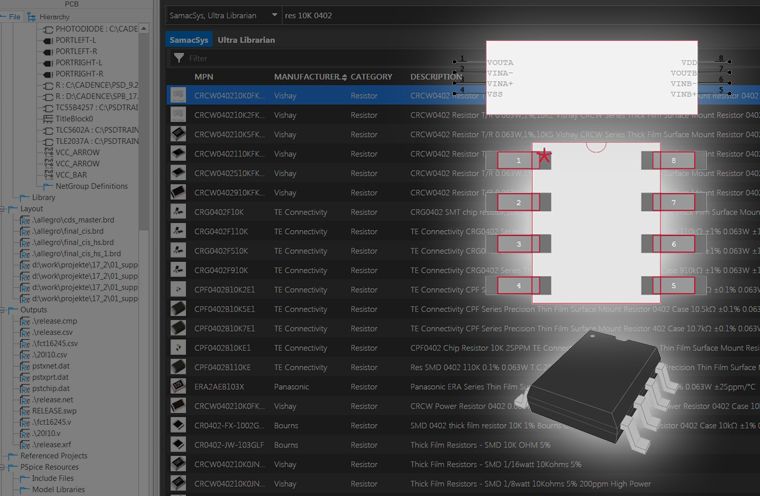Select the TLC5602A part in tree

coord(97,130)
